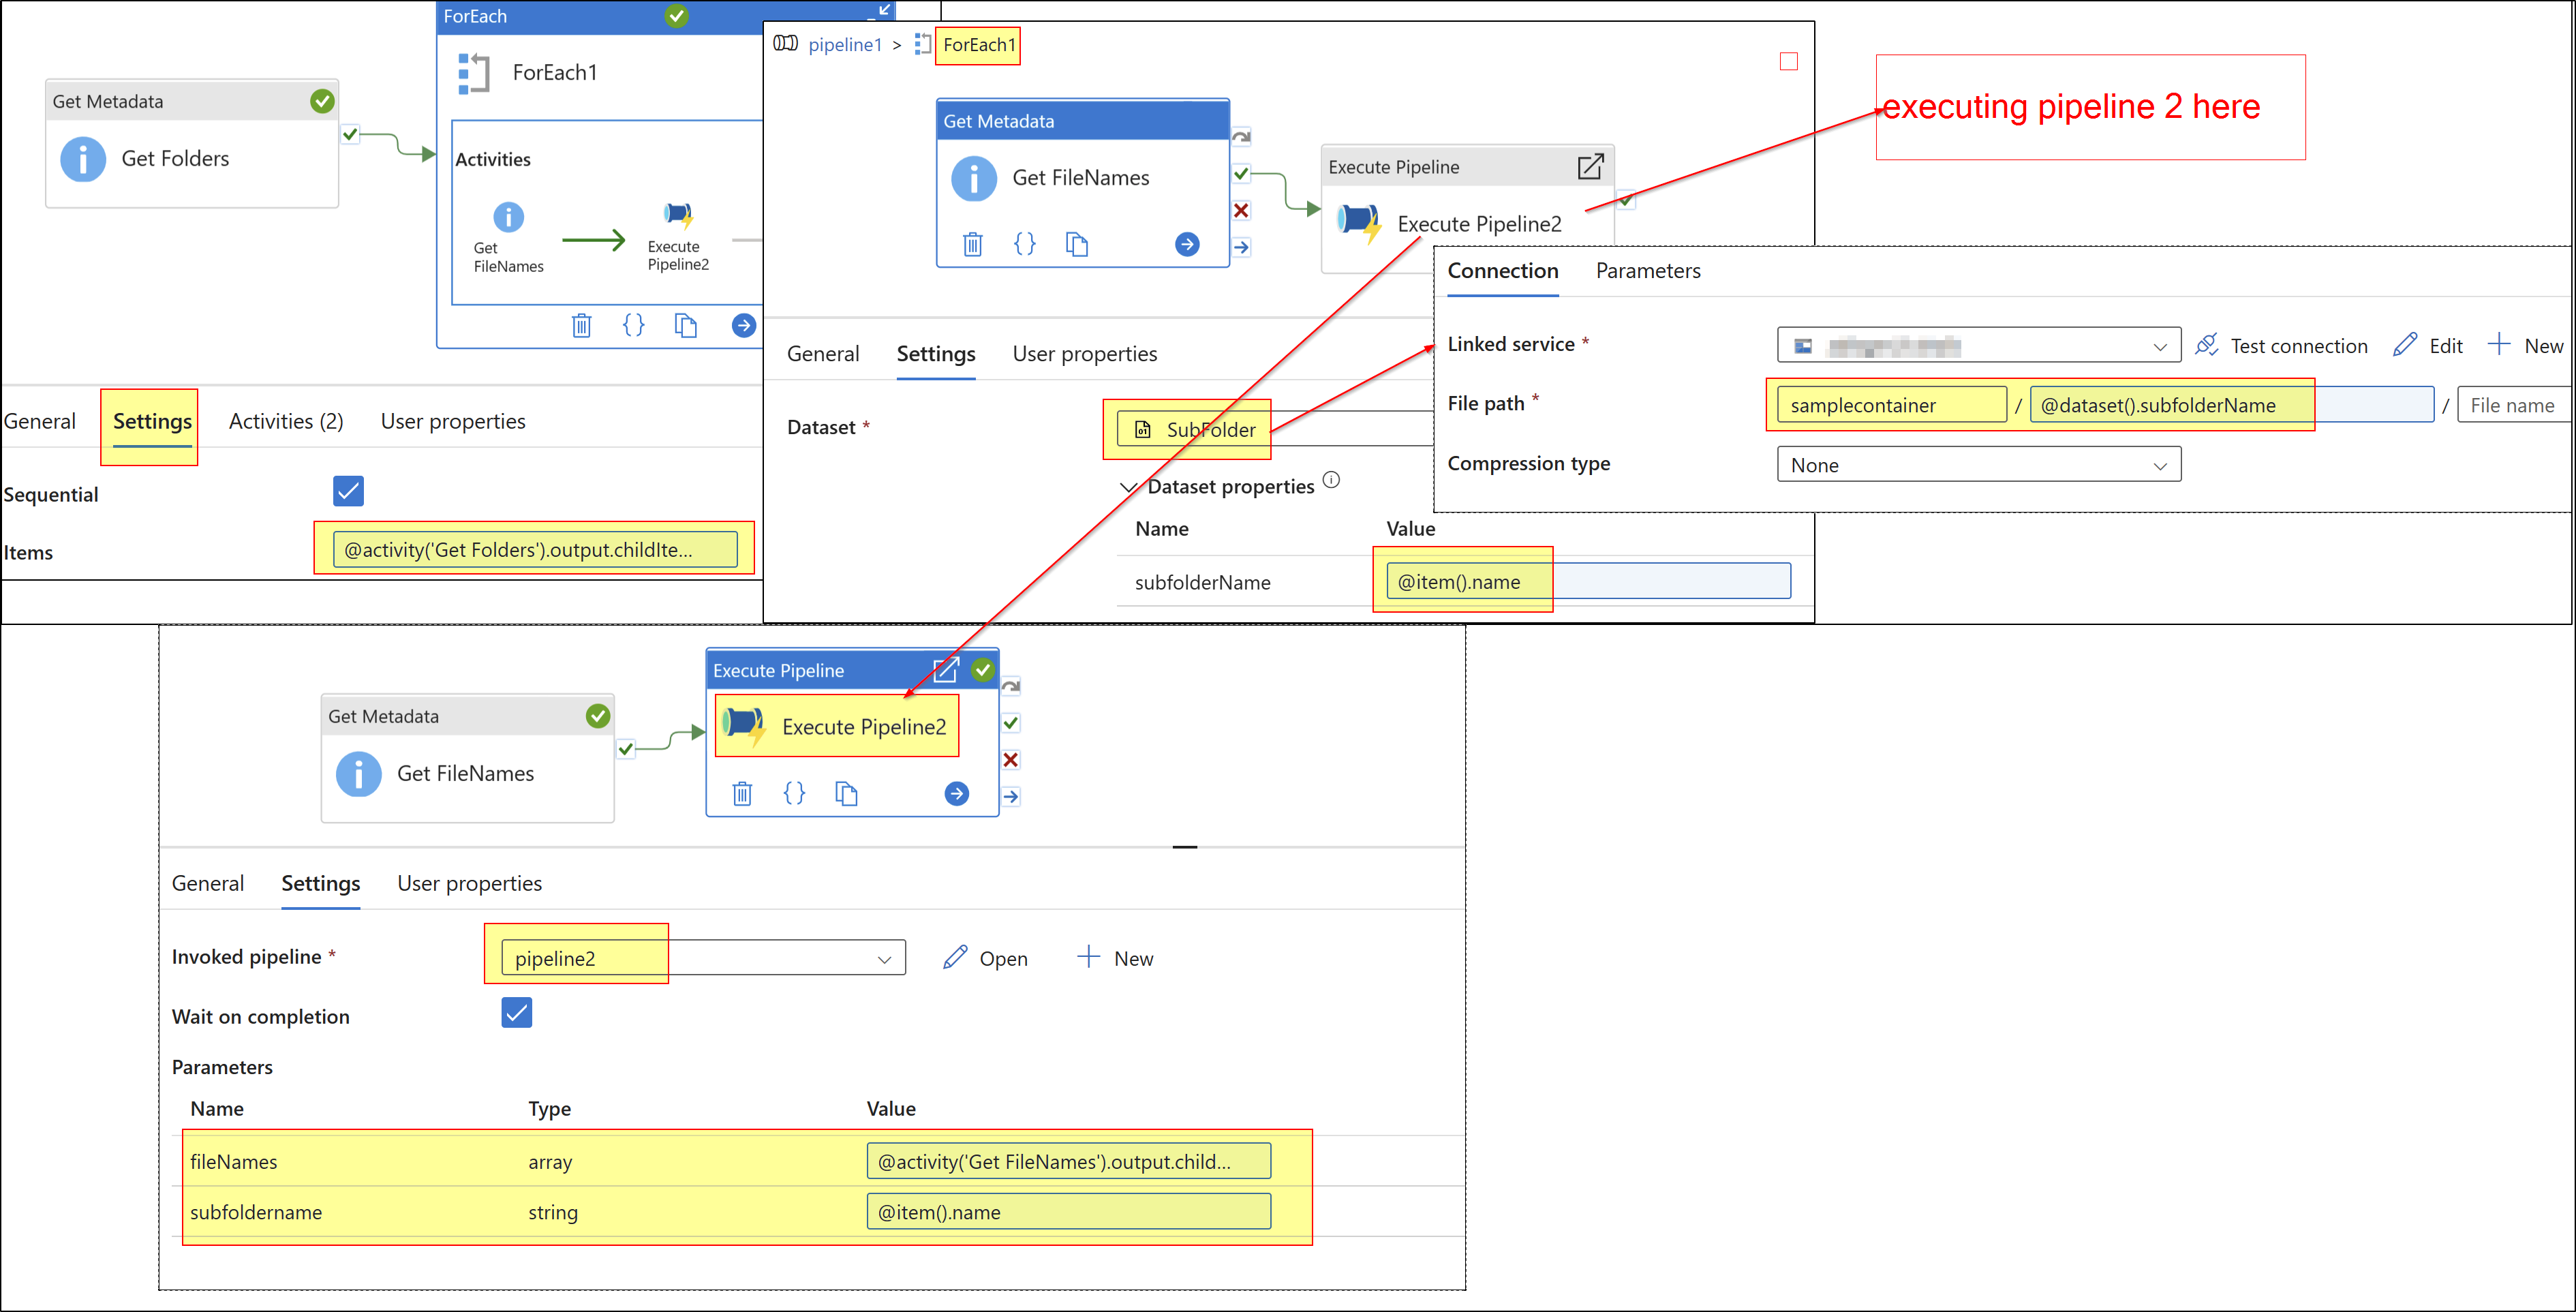Screen dimensions: 2576x1312
Task: Open the Execute Pipeline activity in new window
Action: pos(946,670)
